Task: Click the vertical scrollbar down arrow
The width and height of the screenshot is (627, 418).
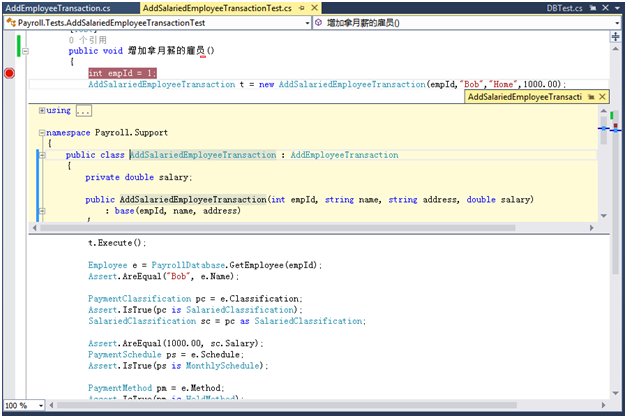Action: tap(616, 393)
